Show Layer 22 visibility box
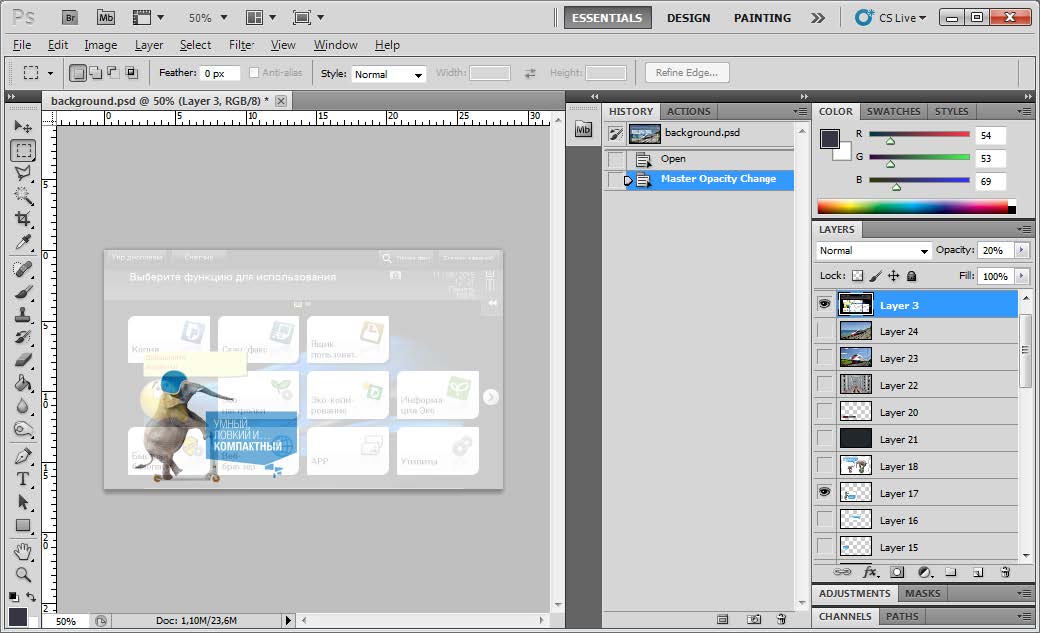 (x=824, y=384)
